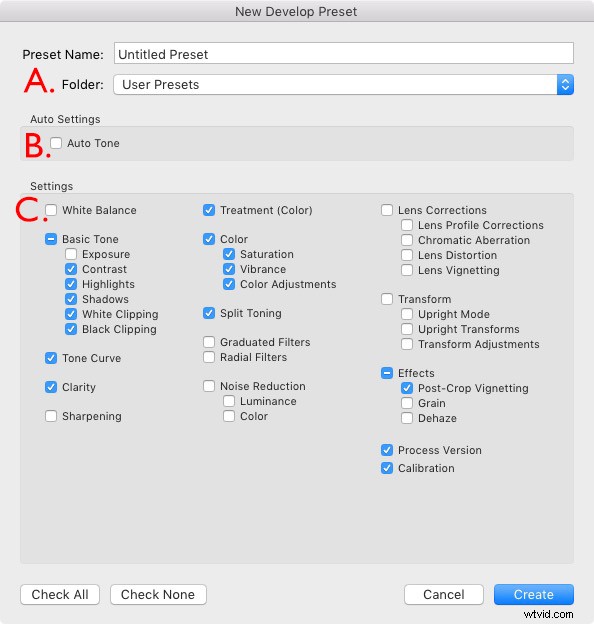Check Lens Profile Corrections
The image size is (594, 624).
407,225
